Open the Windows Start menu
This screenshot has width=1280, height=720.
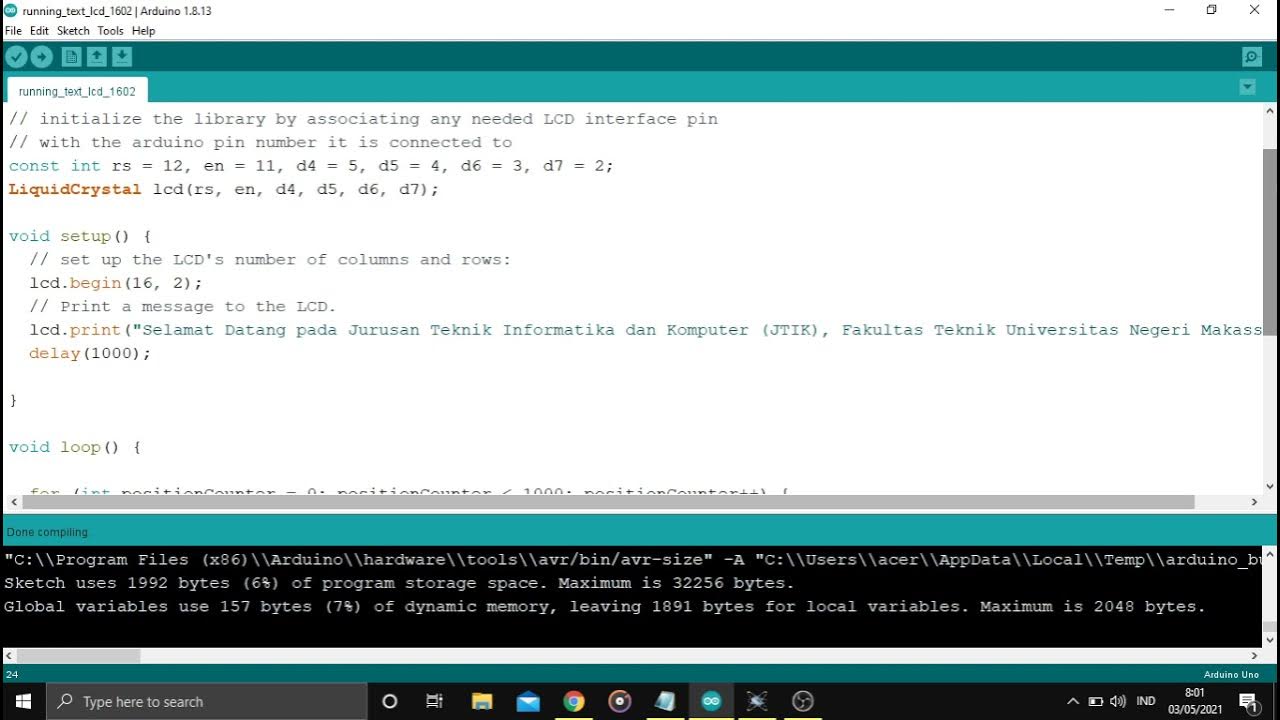coord(23,702)
